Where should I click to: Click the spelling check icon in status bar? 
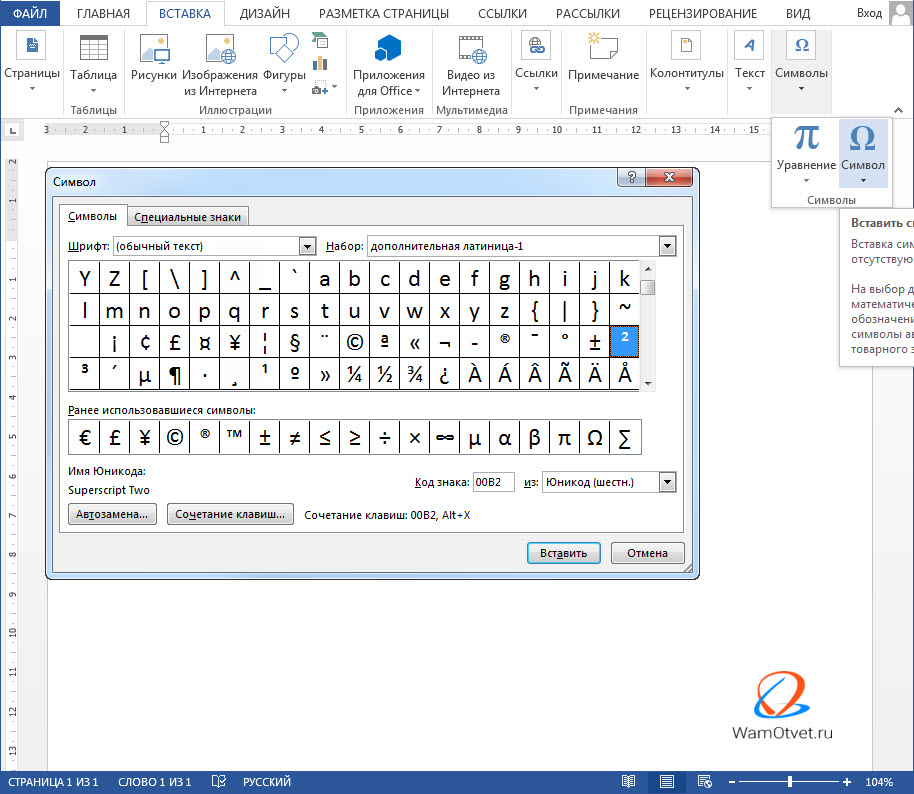[218, 781]
